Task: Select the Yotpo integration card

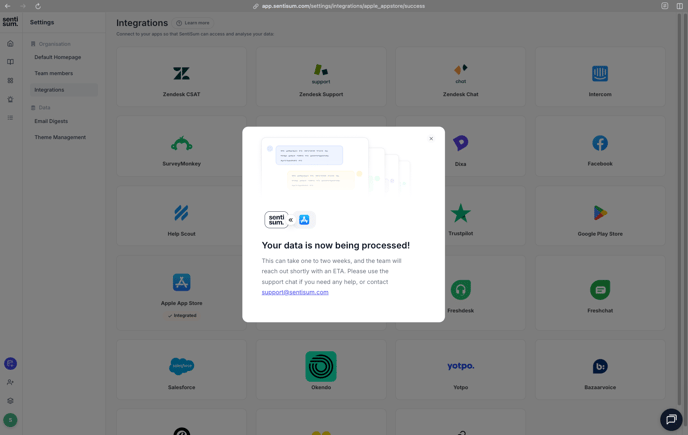Action: coord(460,370)
